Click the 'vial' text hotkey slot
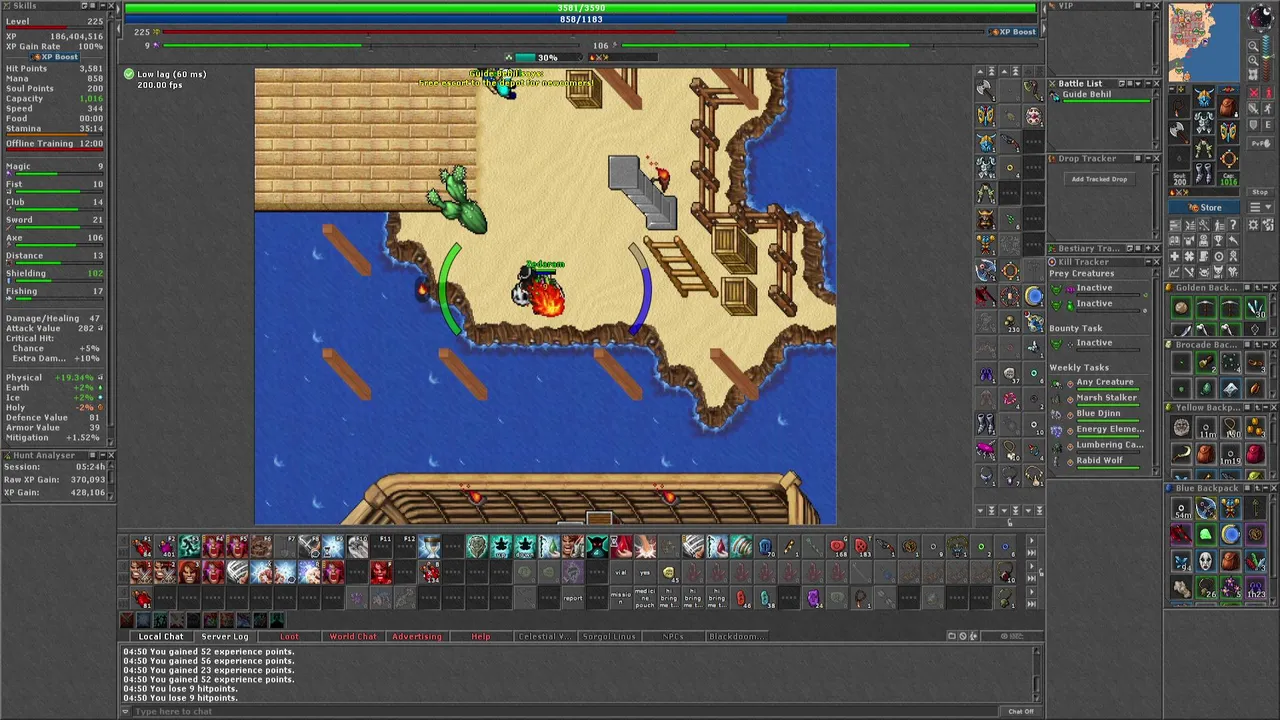 (622, 573)
